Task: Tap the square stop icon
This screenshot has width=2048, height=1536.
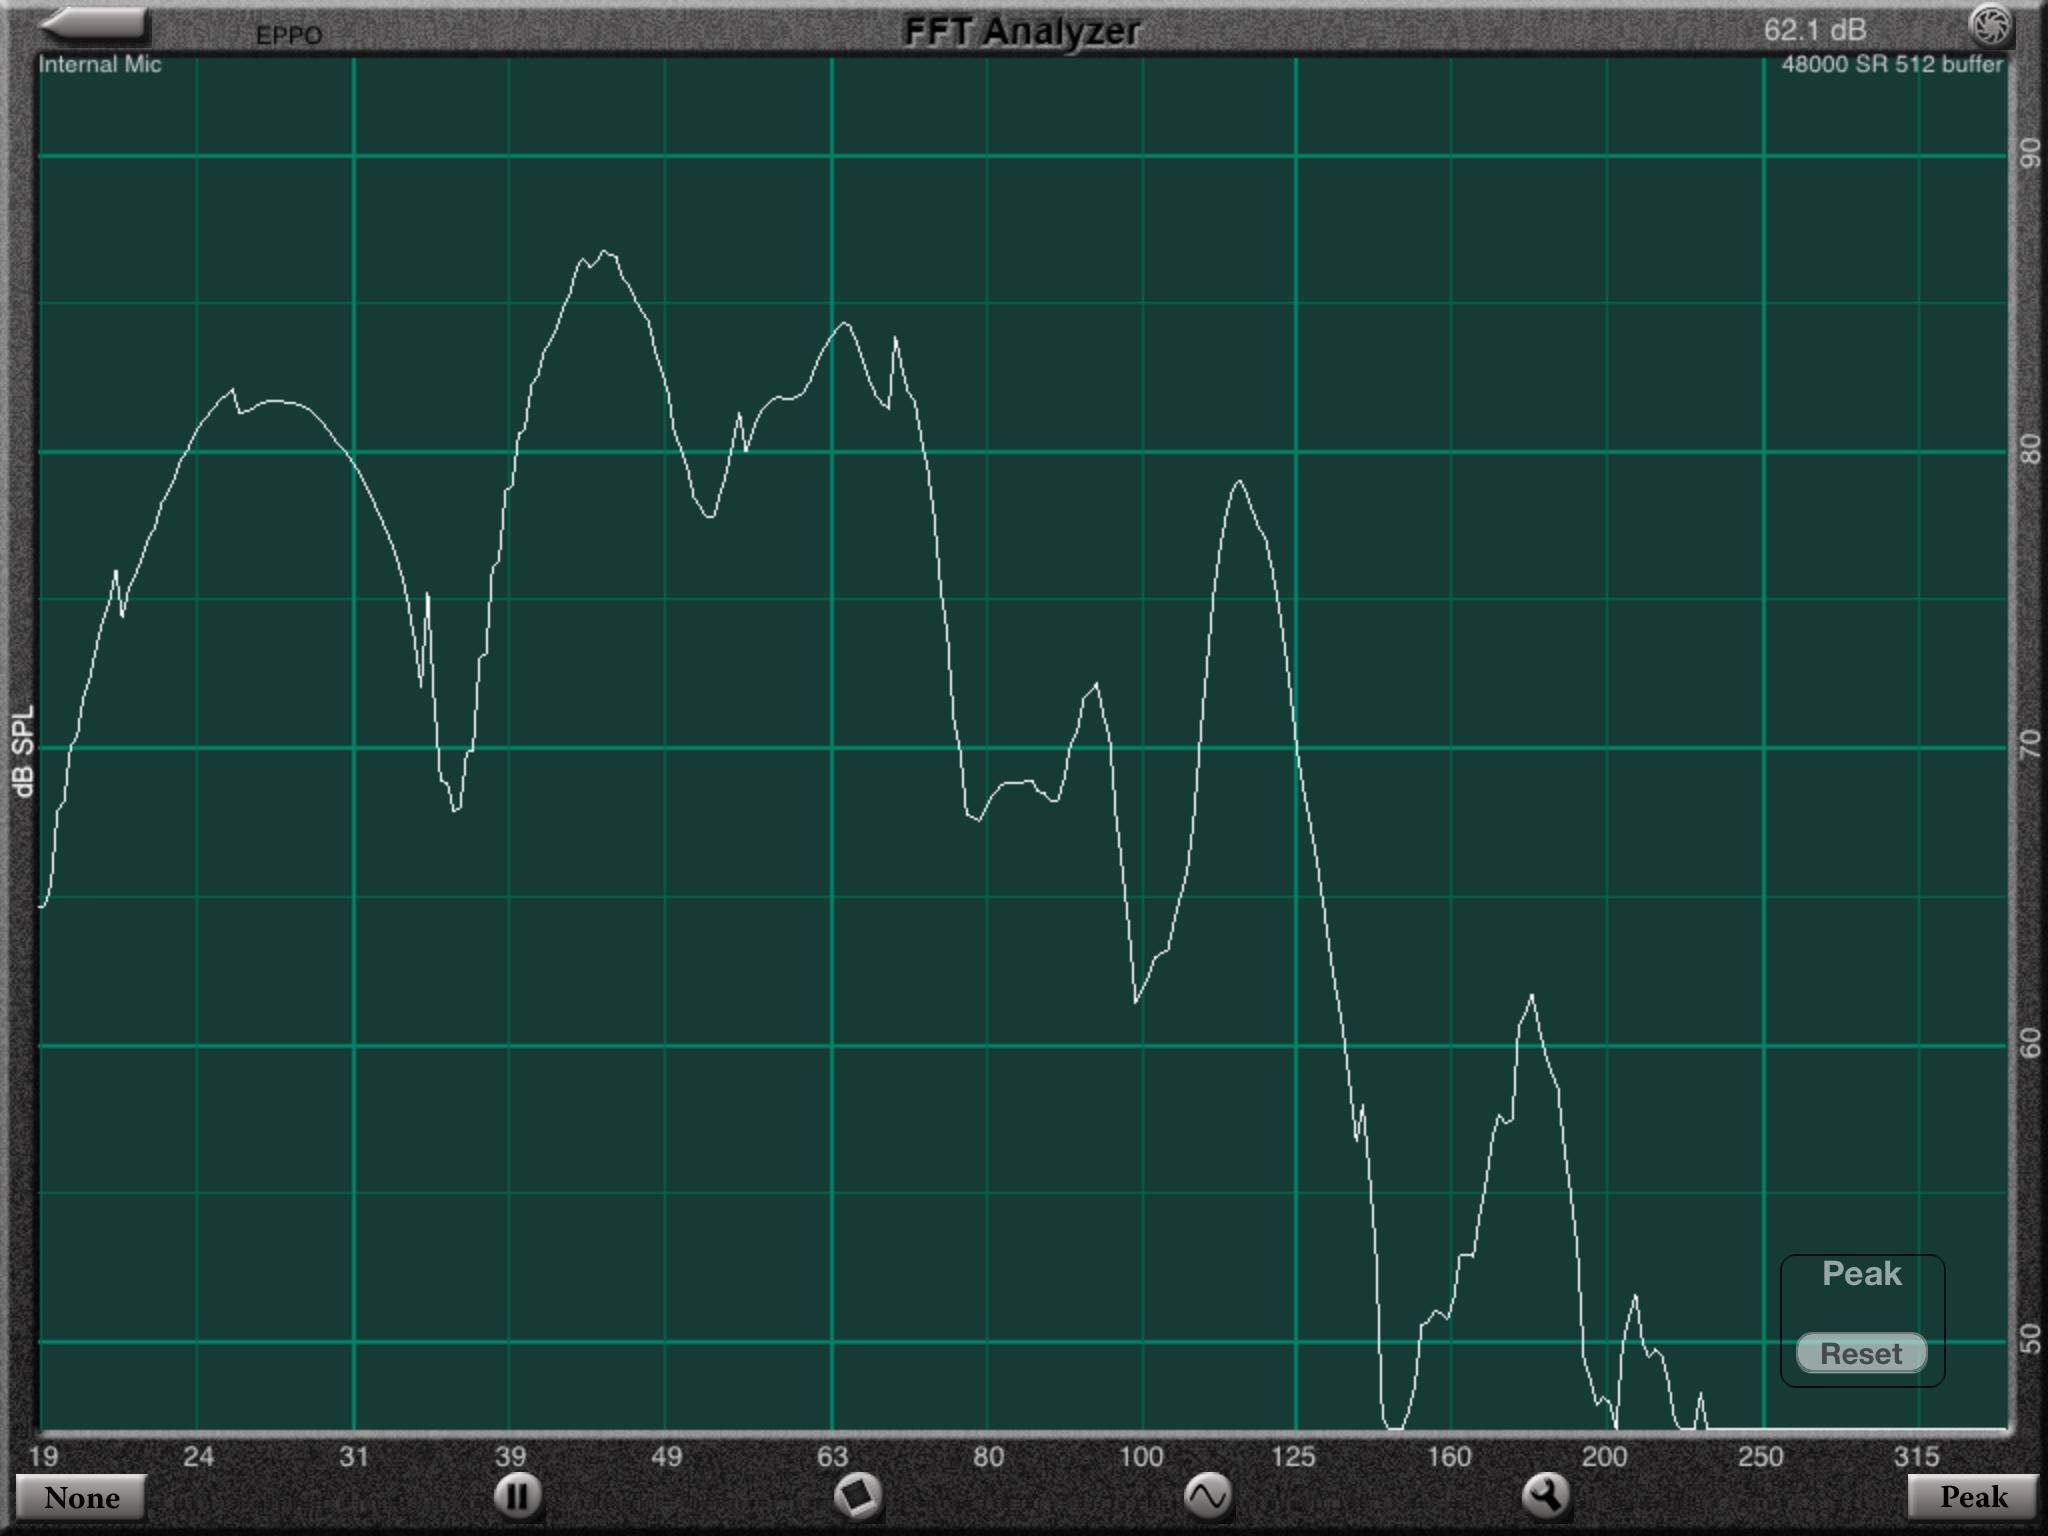Action: point(857,1496)
